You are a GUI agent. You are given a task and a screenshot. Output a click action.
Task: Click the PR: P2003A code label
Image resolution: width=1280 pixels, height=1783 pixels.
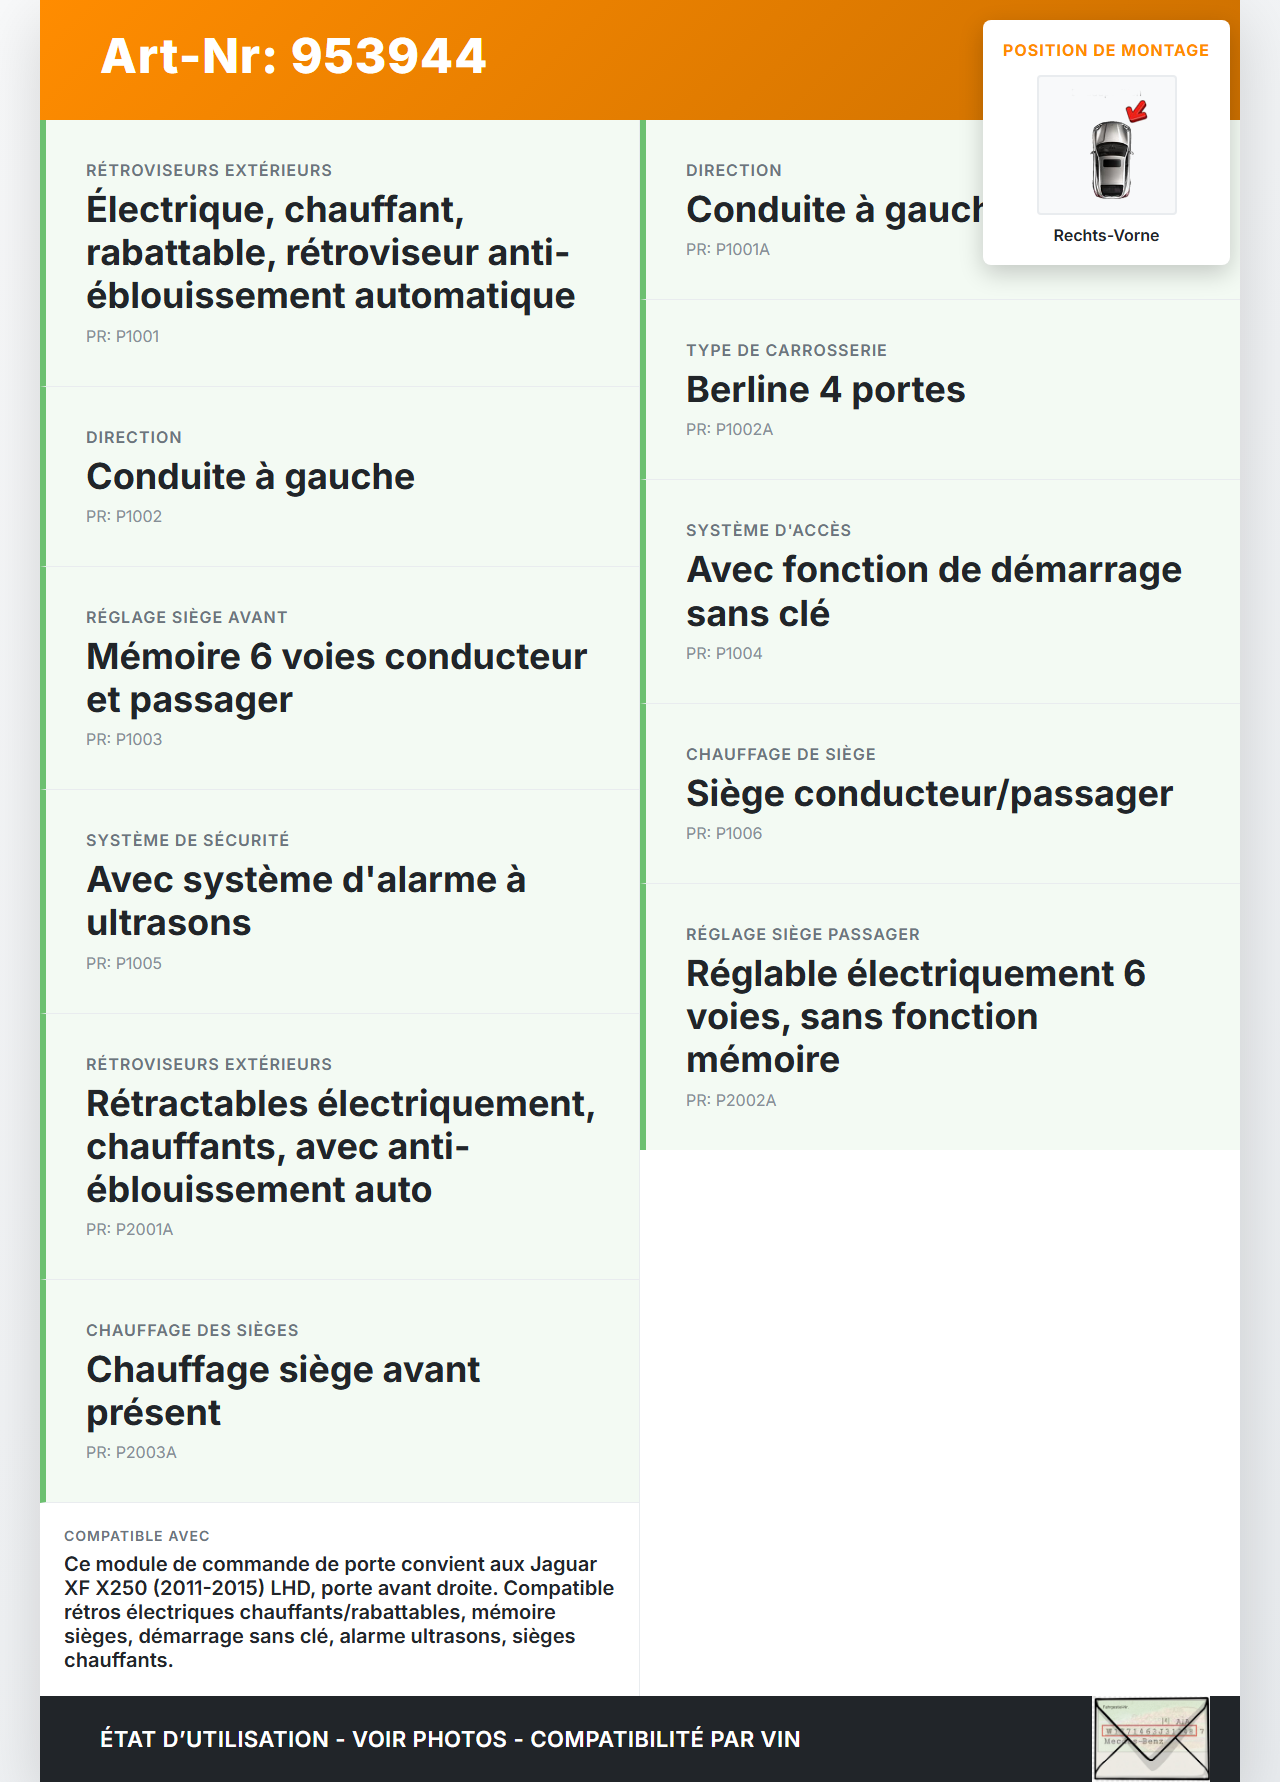pos(131,1452)
